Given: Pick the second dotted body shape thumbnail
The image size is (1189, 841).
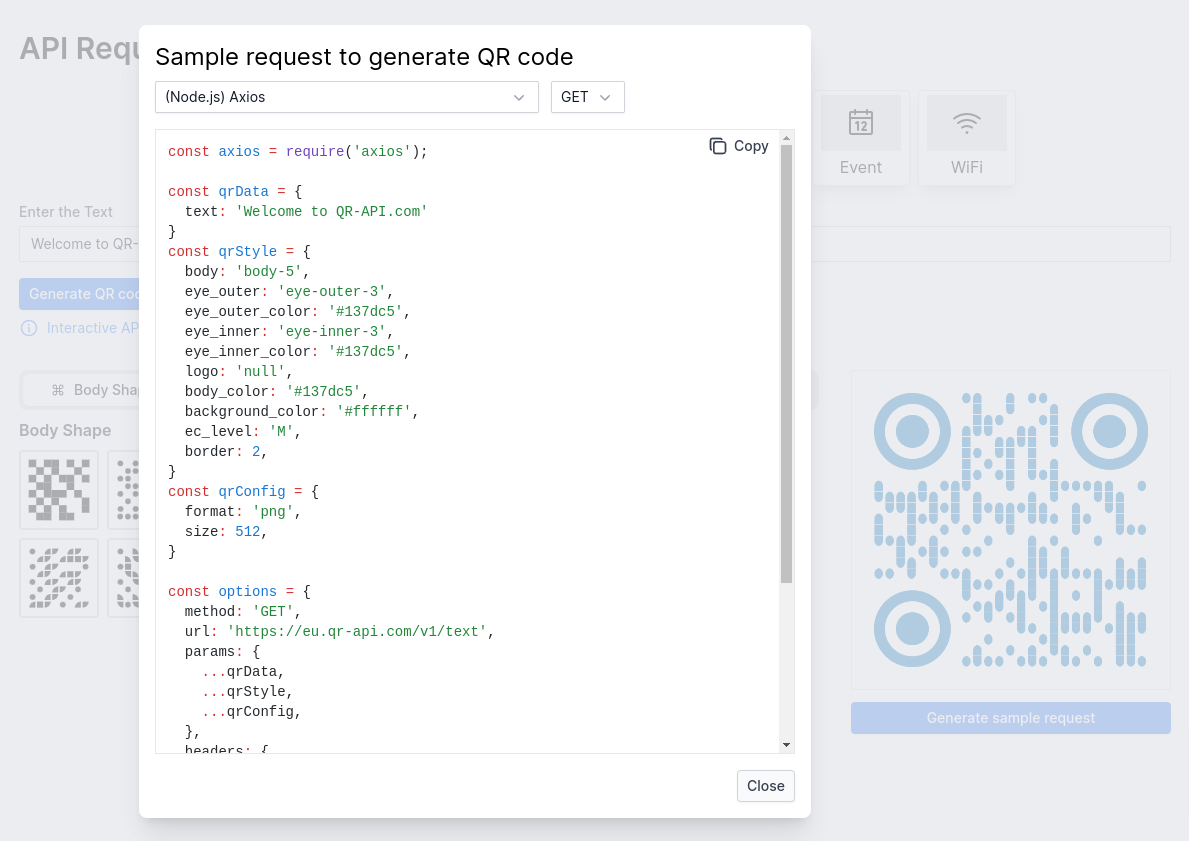Looking at the screenshot, I should (x=124, y=490).
